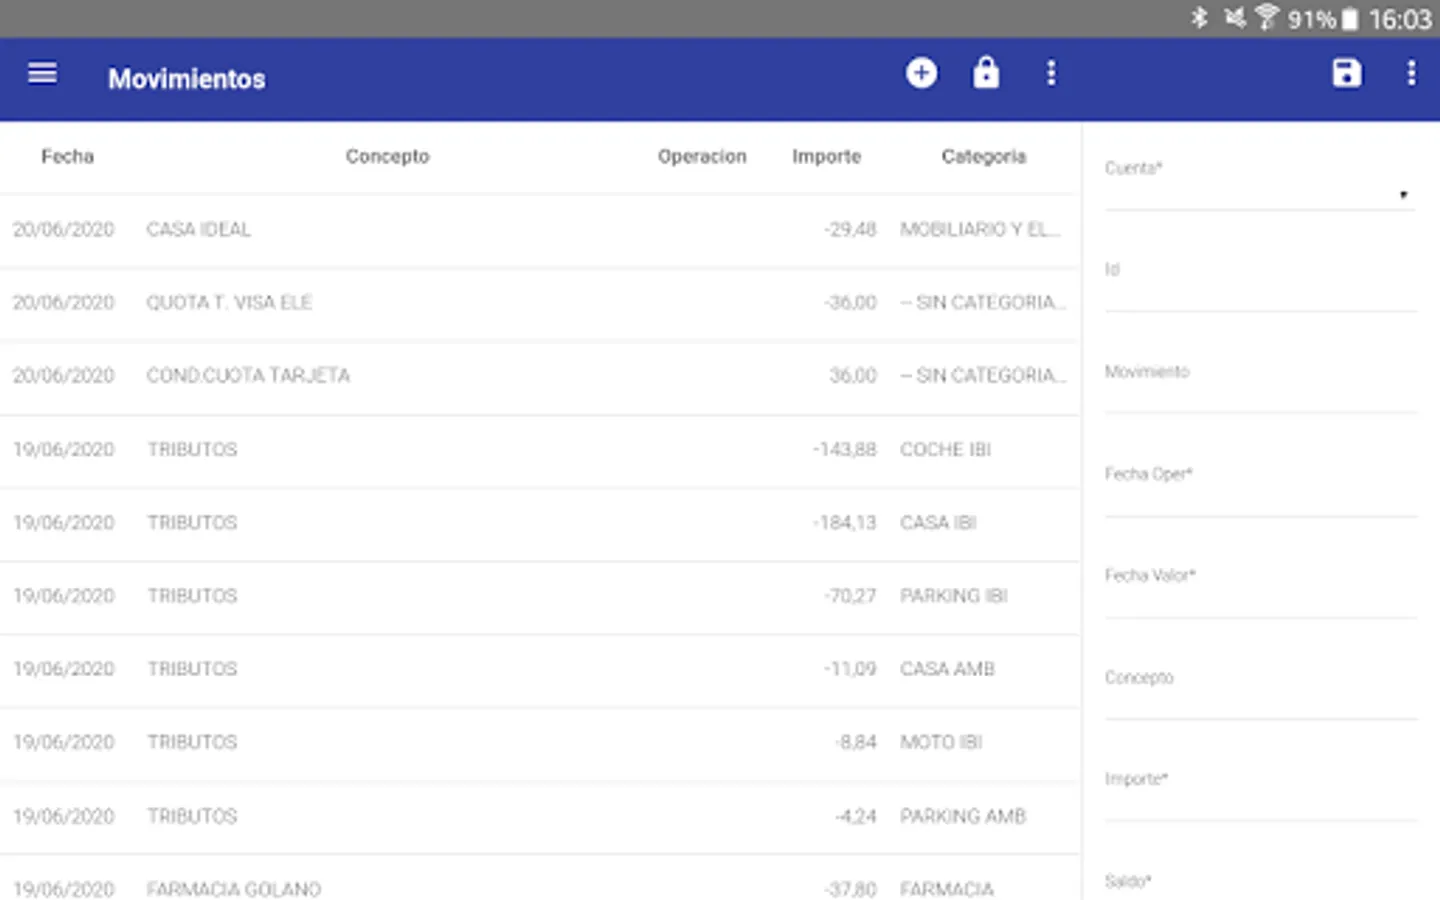Sort by Importe column header
Screen dimensions: 1440x900
tap(826, 156)
